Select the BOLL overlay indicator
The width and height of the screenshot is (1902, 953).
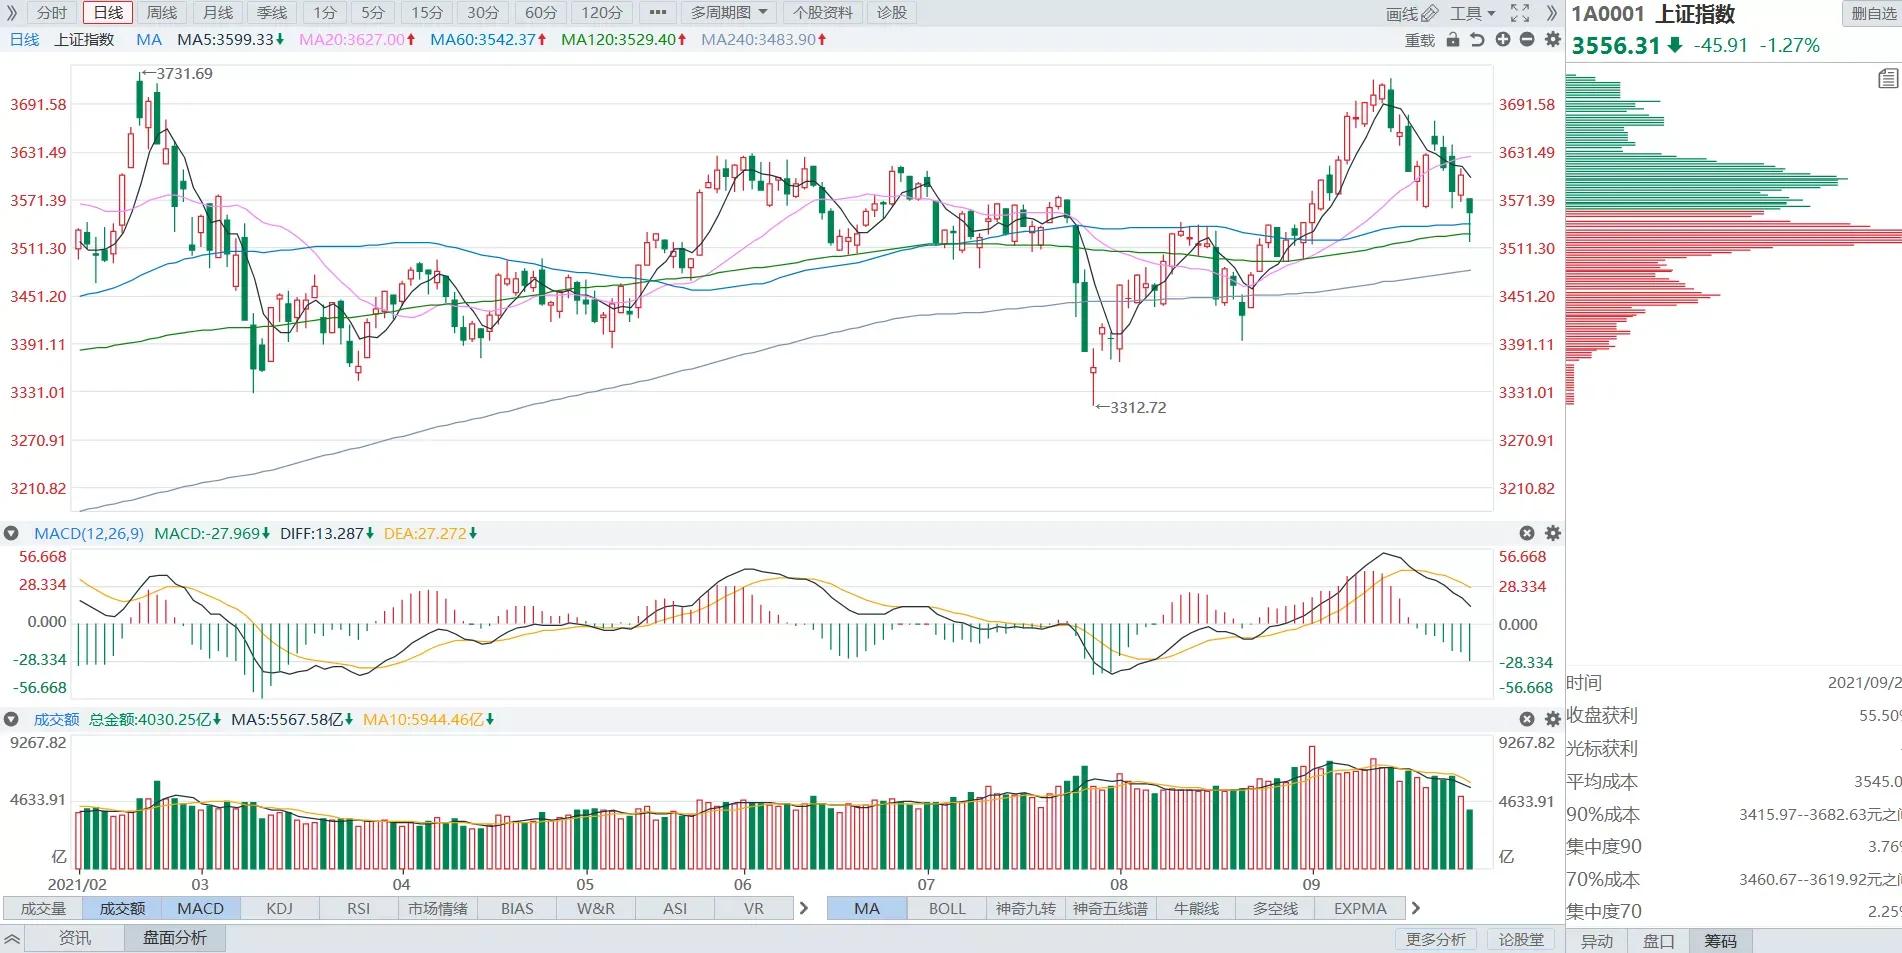point(947,908)
